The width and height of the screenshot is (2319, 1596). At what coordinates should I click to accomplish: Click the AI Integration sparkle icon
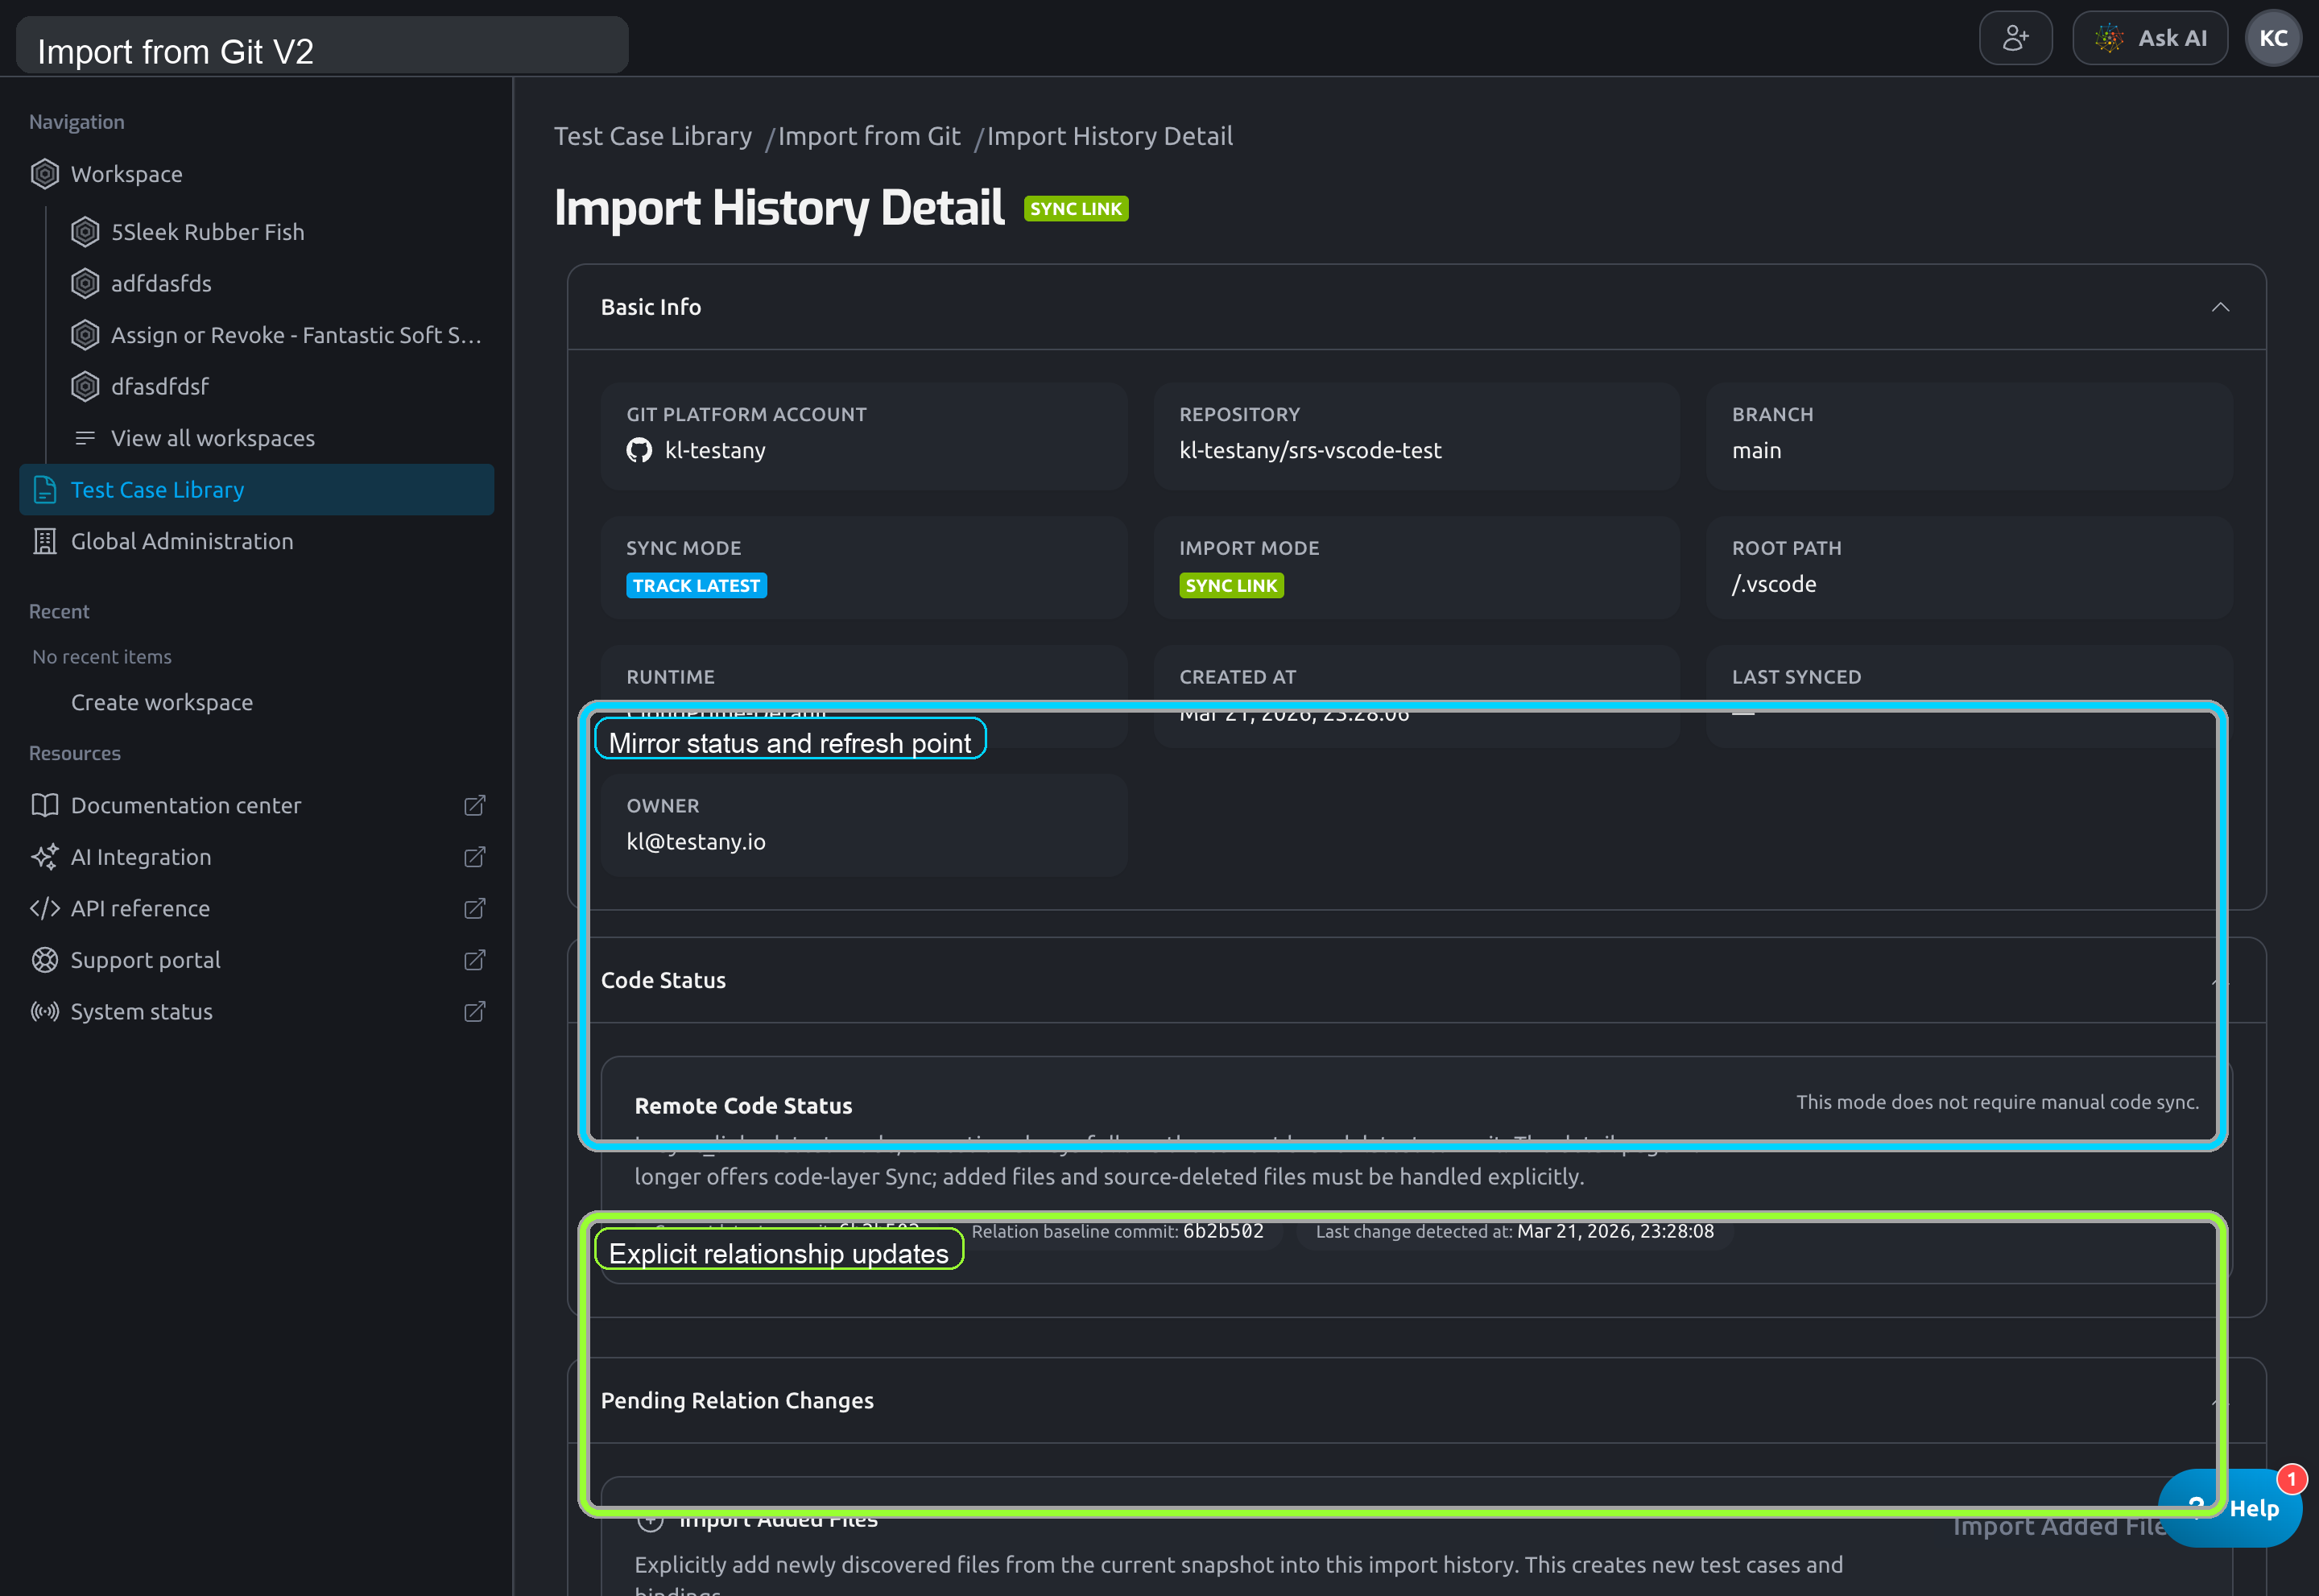pos(45,857)
